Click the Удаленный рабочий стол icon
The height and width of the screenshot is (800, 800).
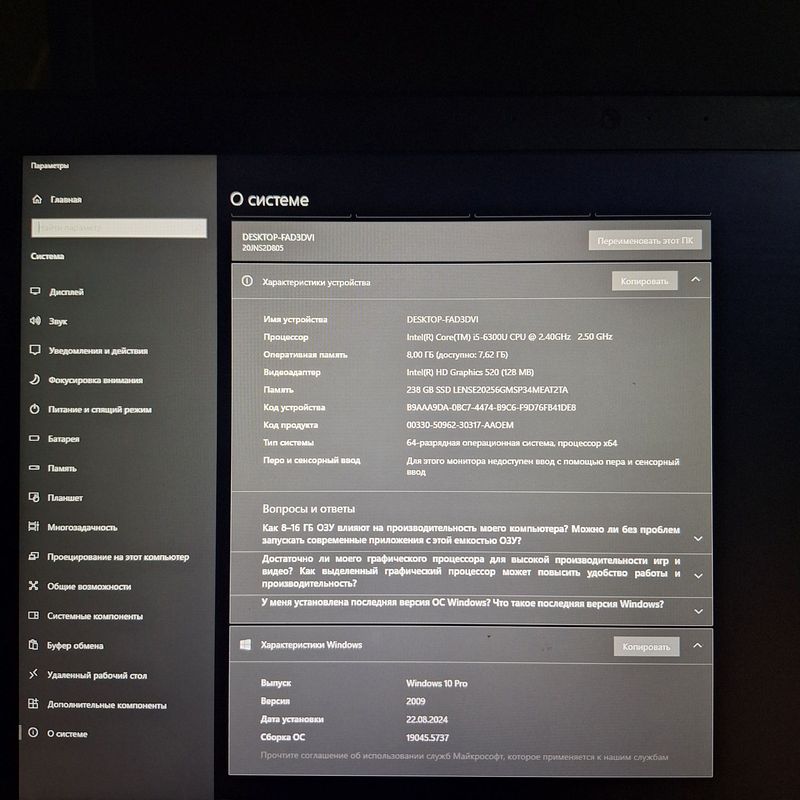point(33,674)
